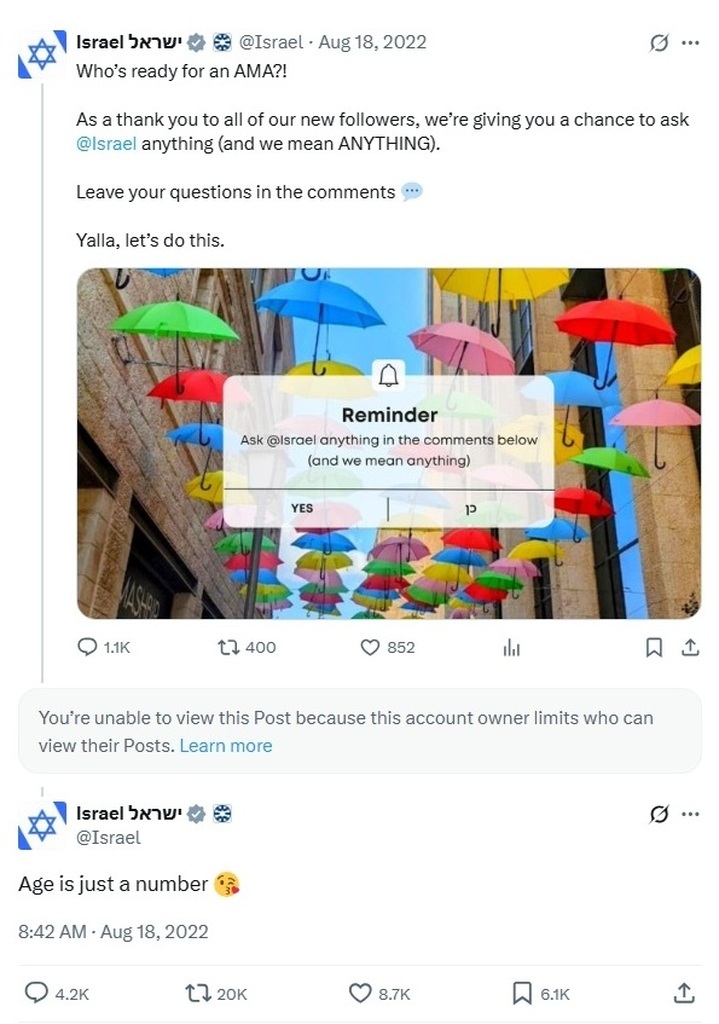The width and height of the screenshot is (719, 1024).
Task: Click the 8:42 AM · Aug 18, 2022 timestamp
Action: tap(113, 931)
